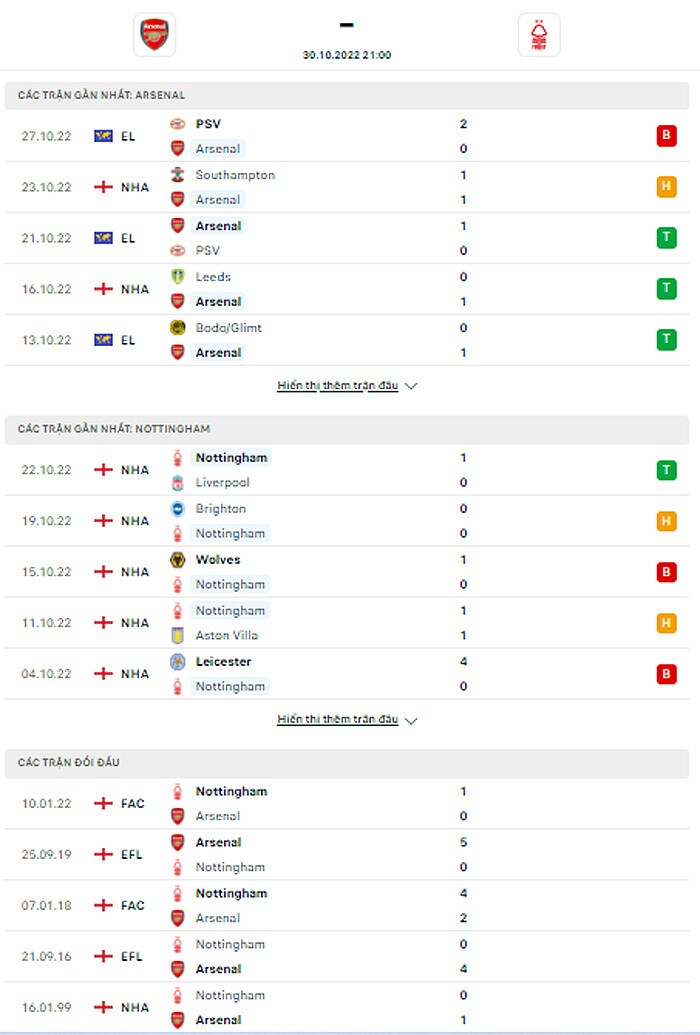The height and width of the screenshot is (1035, 700).
Task: Click the Aston Villa team crest icon
Action: point(178,635)
